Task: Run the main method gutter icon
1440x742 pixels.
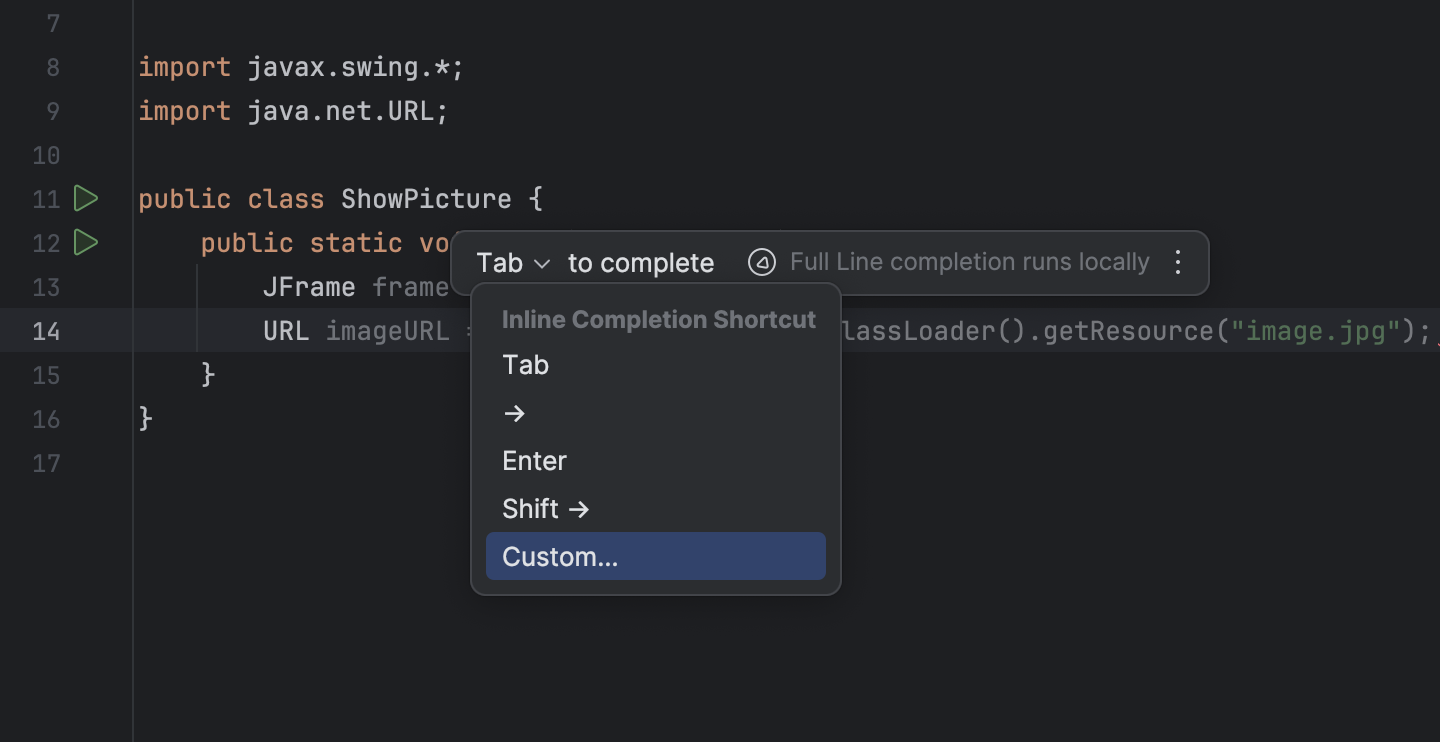Action: pos(86,242)
